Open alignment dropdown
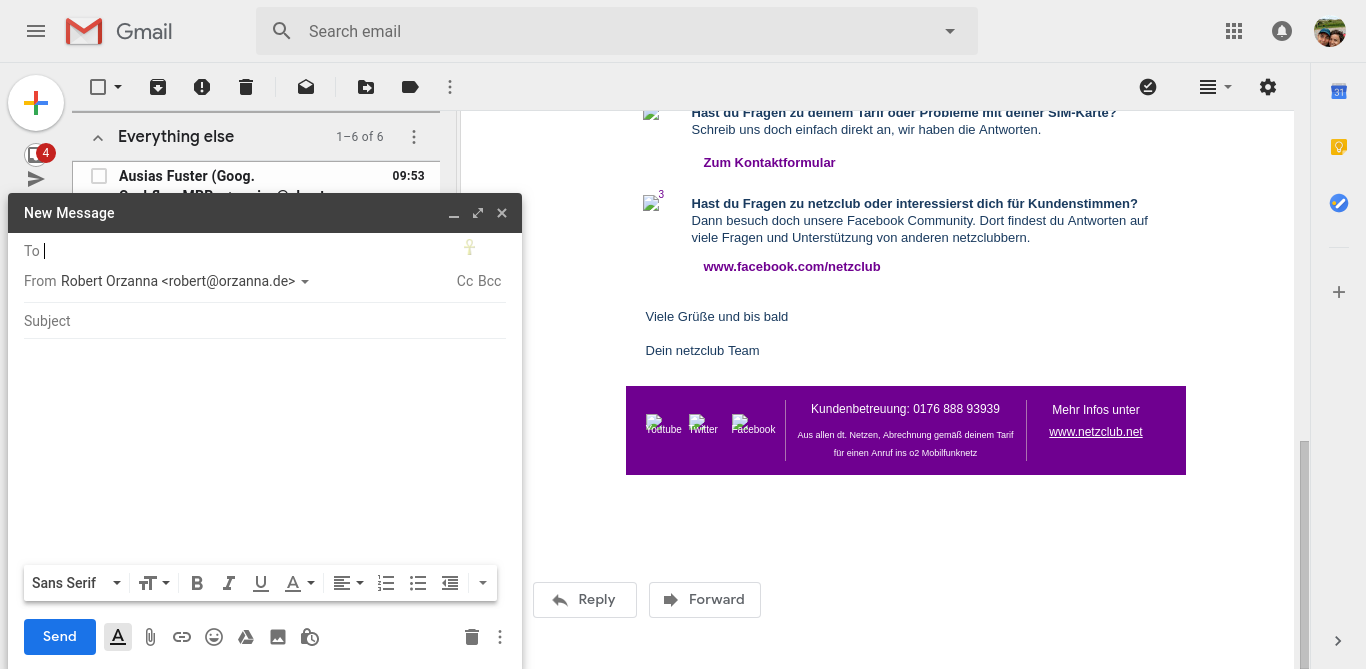The height and width of the screenshot is (669, 1366). (348, 583)
